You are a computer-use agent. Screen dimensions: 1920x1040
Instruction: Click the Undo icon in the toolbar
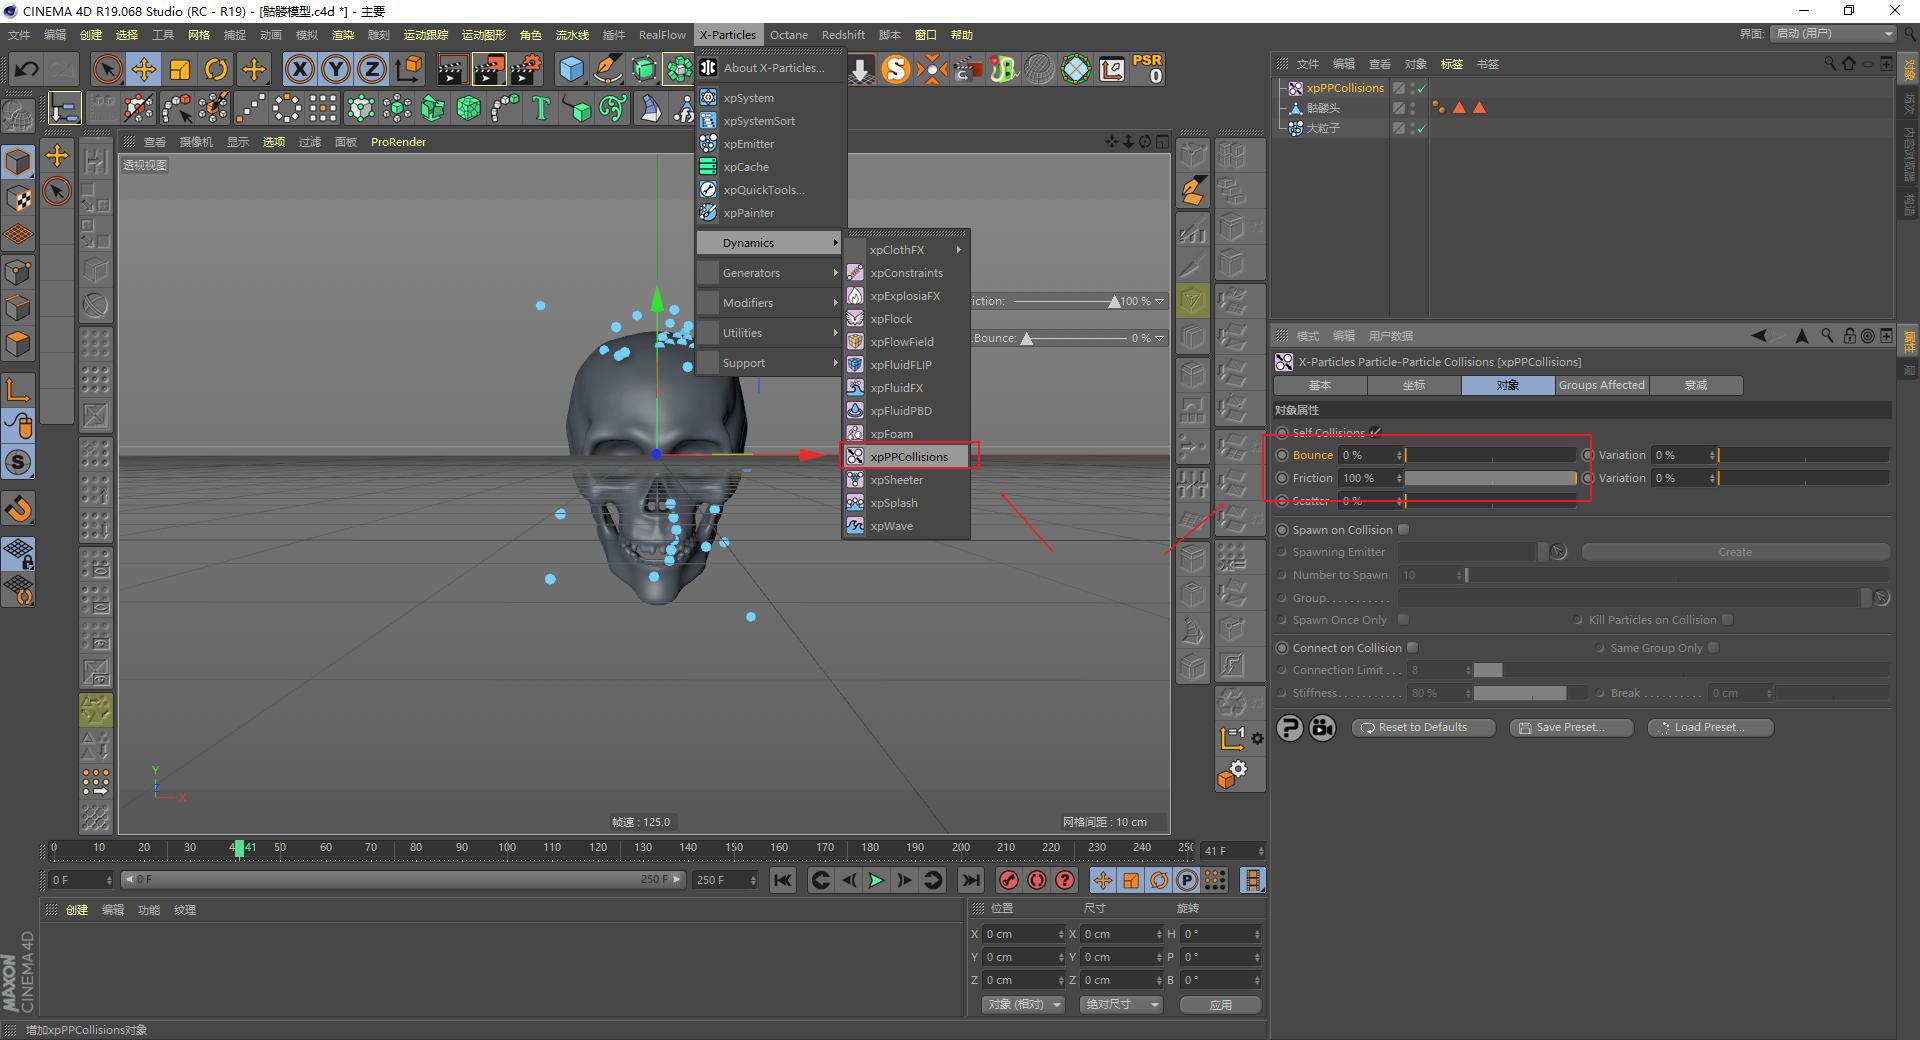26,68
